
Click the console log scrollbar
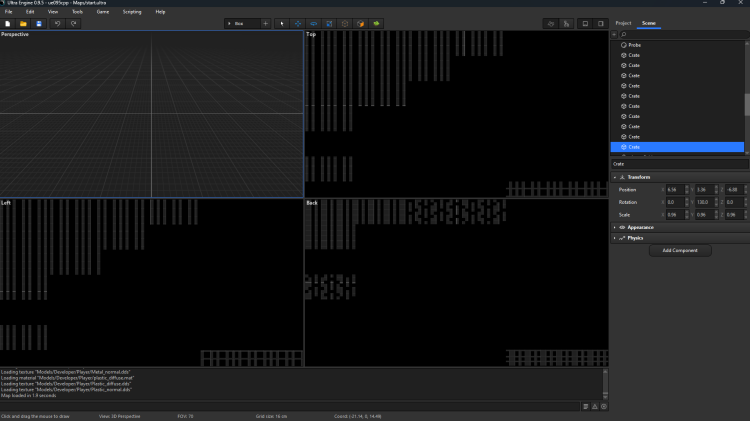pos(605,384)
